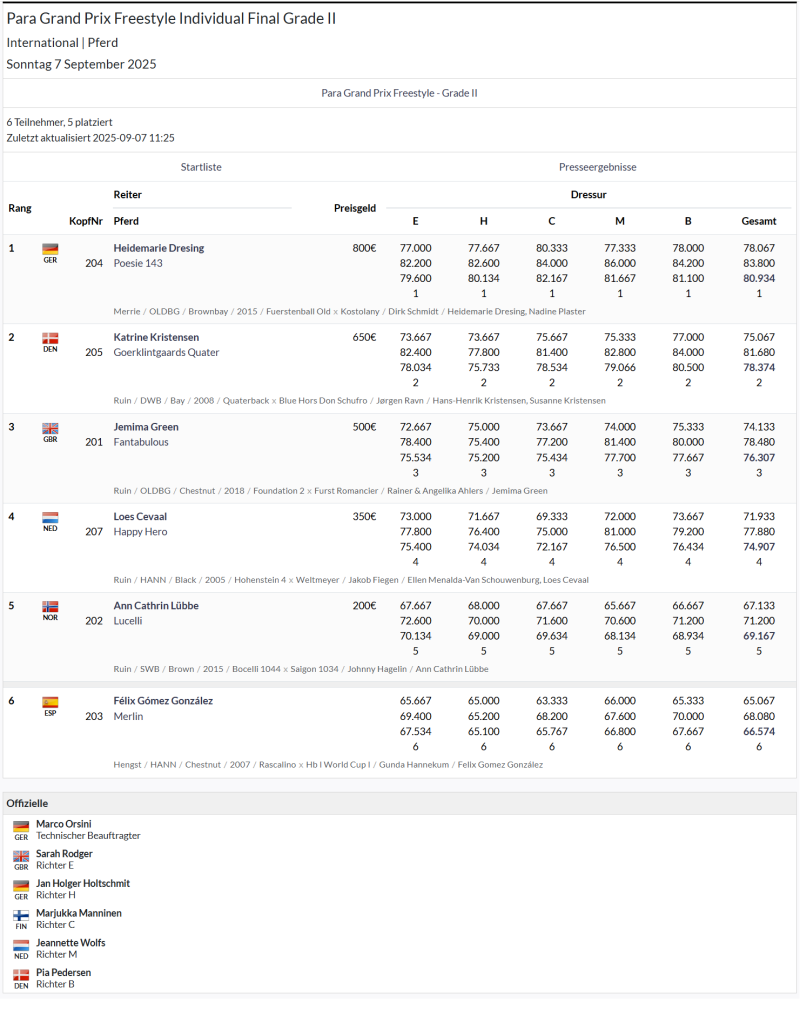Click the Dutch flag beside Loes Cevaal

(50, 517)
